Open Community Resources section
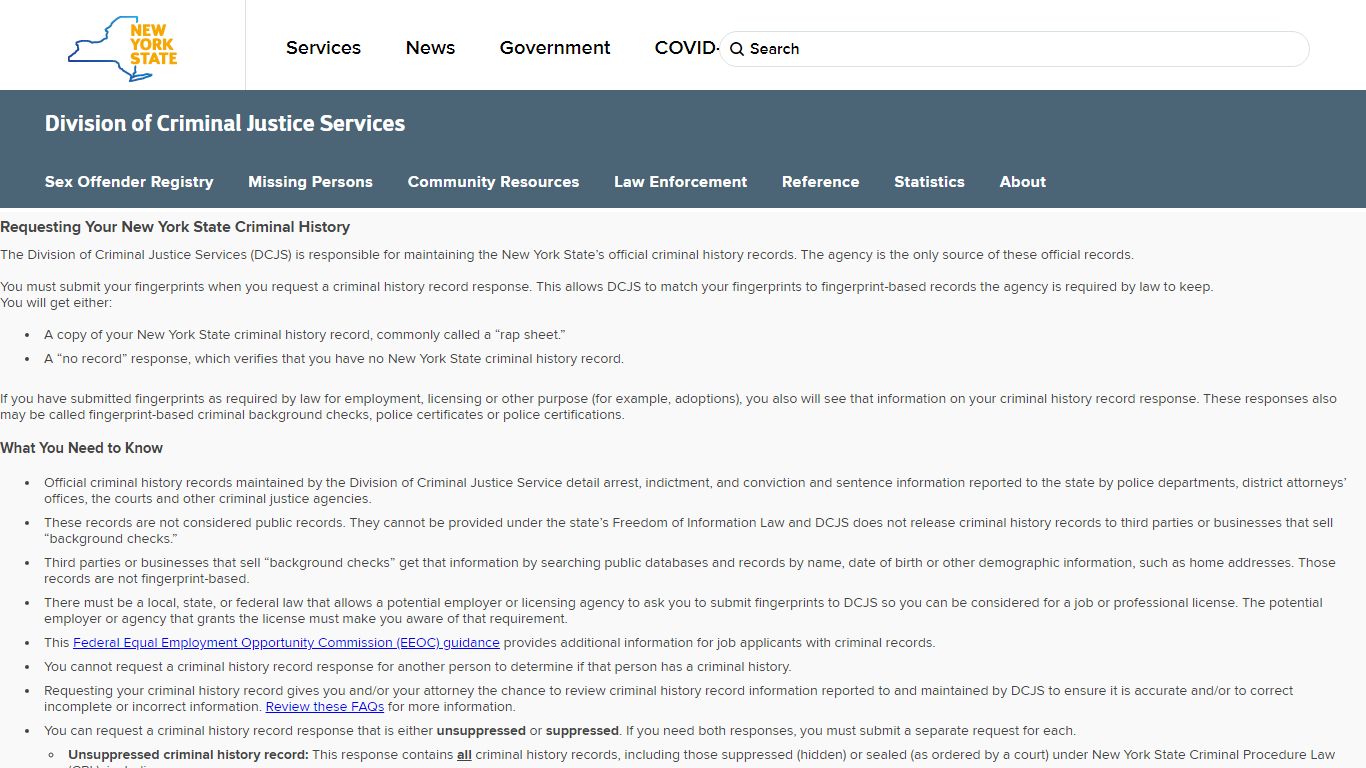Viewport: 1366px width, 768px height. pos(493,182)
